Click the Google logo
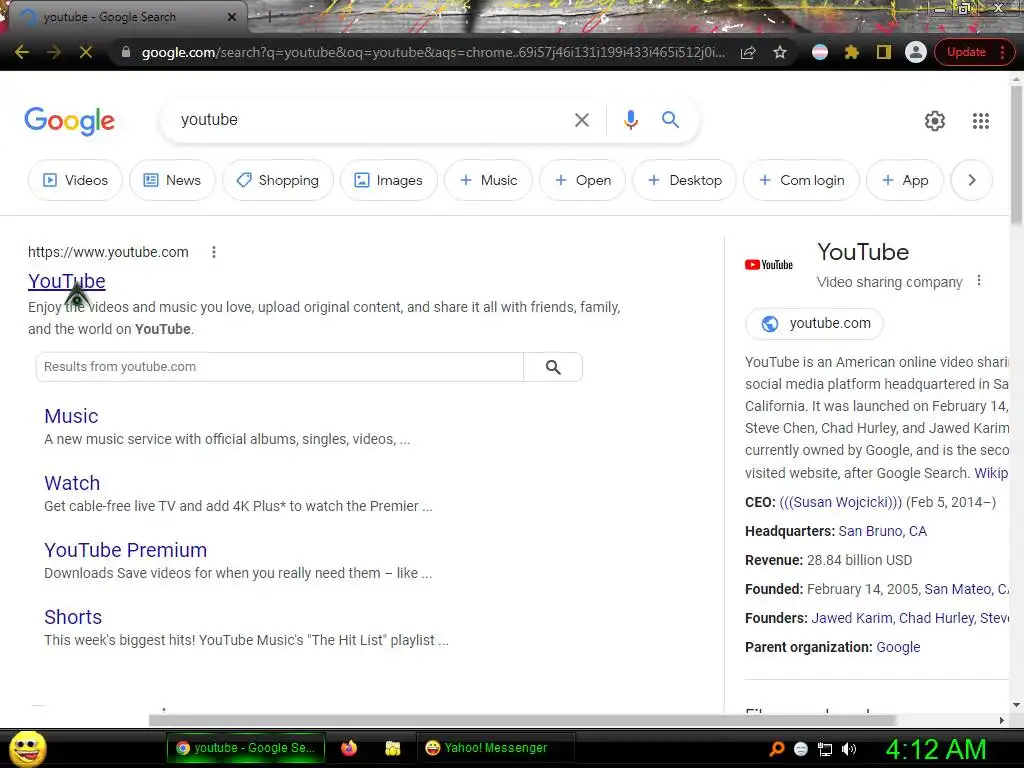Screen dimensions: 1024x768 pos(70,121)
